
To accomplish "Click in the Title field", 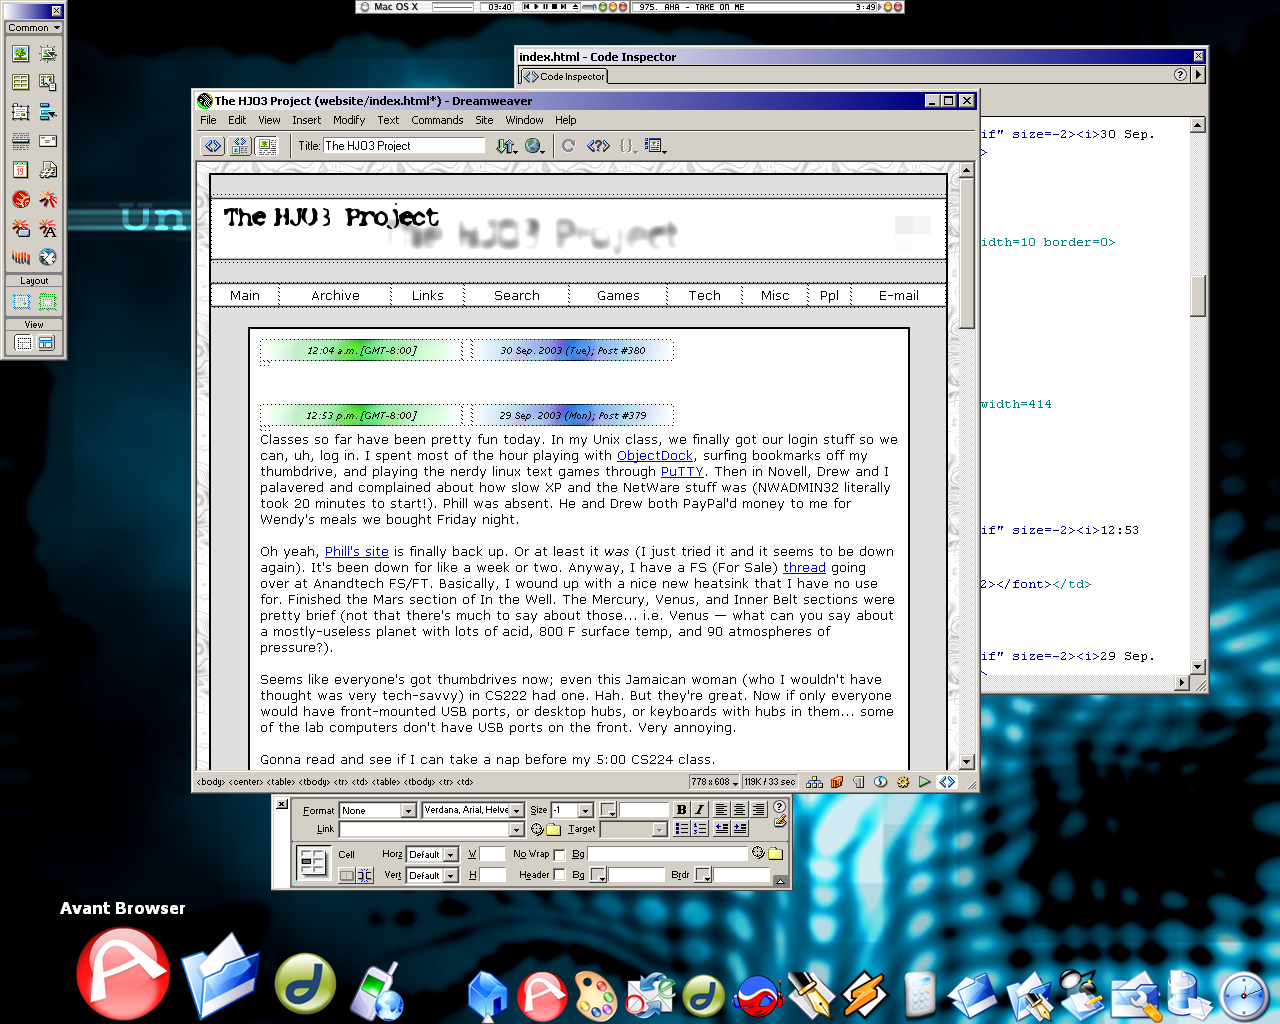I will [x=404, y=146].
